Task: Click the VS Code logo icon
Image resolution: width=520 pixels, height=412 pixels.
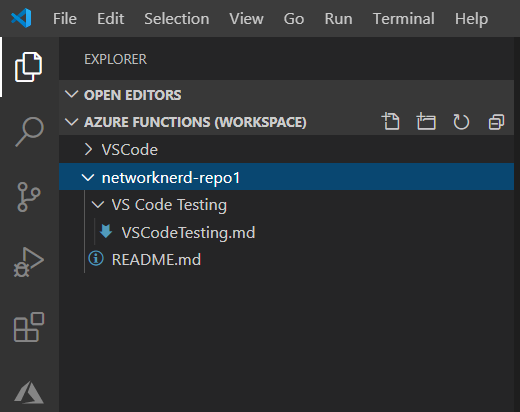Action: coord(21,18)
